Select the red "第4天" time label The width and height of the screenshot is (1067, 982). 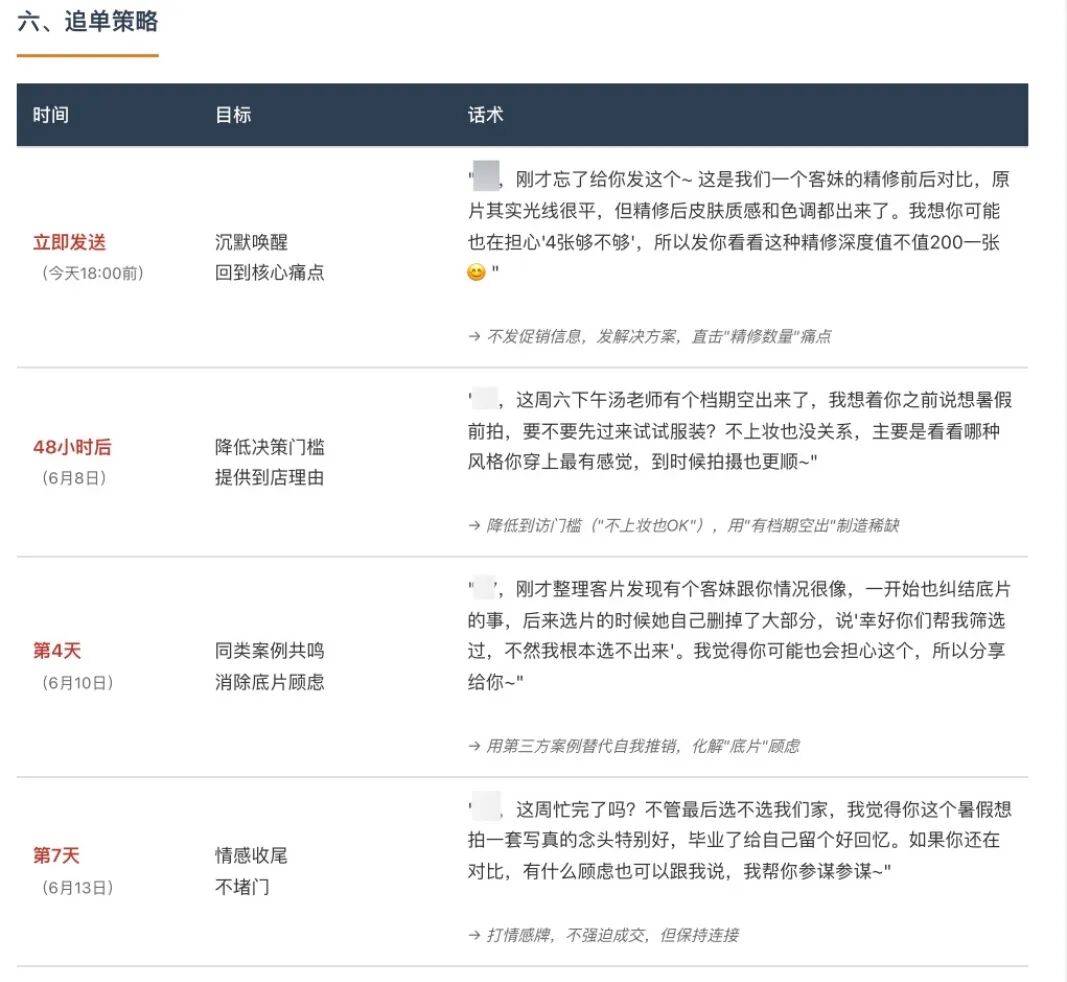57,651
